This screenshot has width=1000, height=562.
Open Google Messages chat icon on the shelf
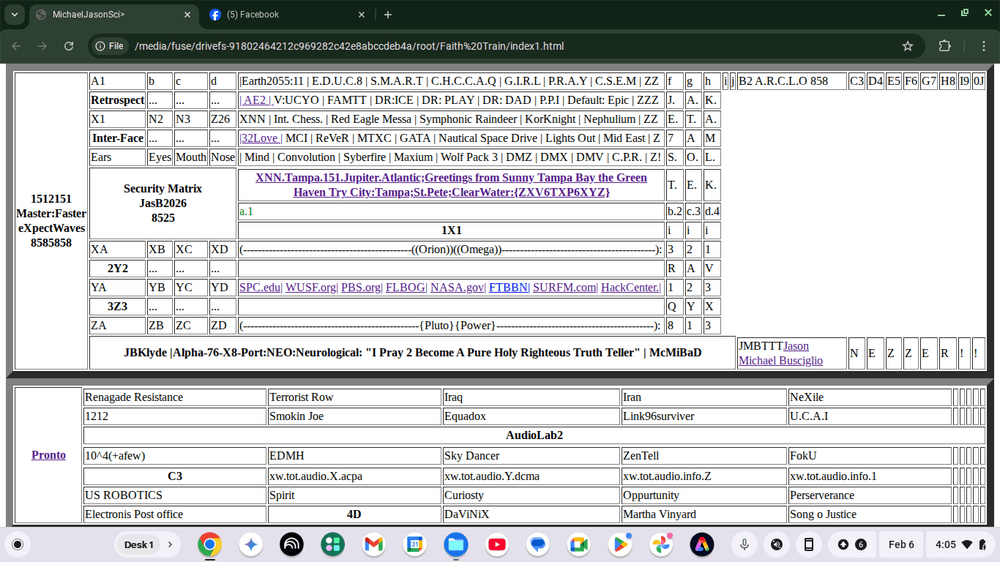(538, 545)
